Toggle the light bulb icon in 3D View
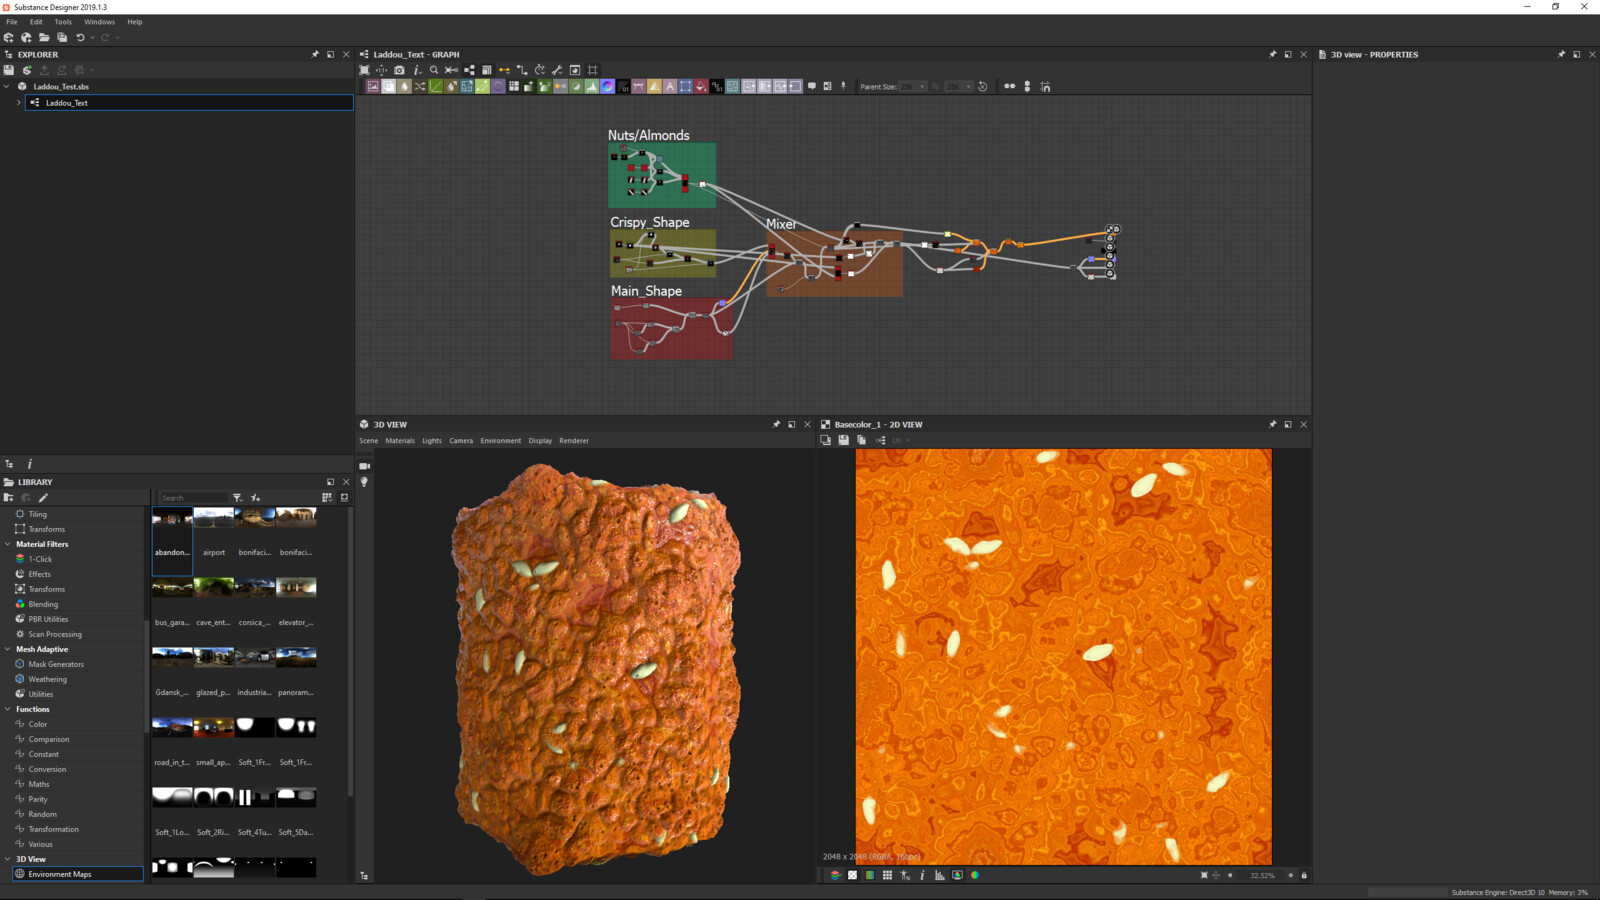Image resolution: width=1600 pixels, height=900 pixels. (x=364, y=482)
